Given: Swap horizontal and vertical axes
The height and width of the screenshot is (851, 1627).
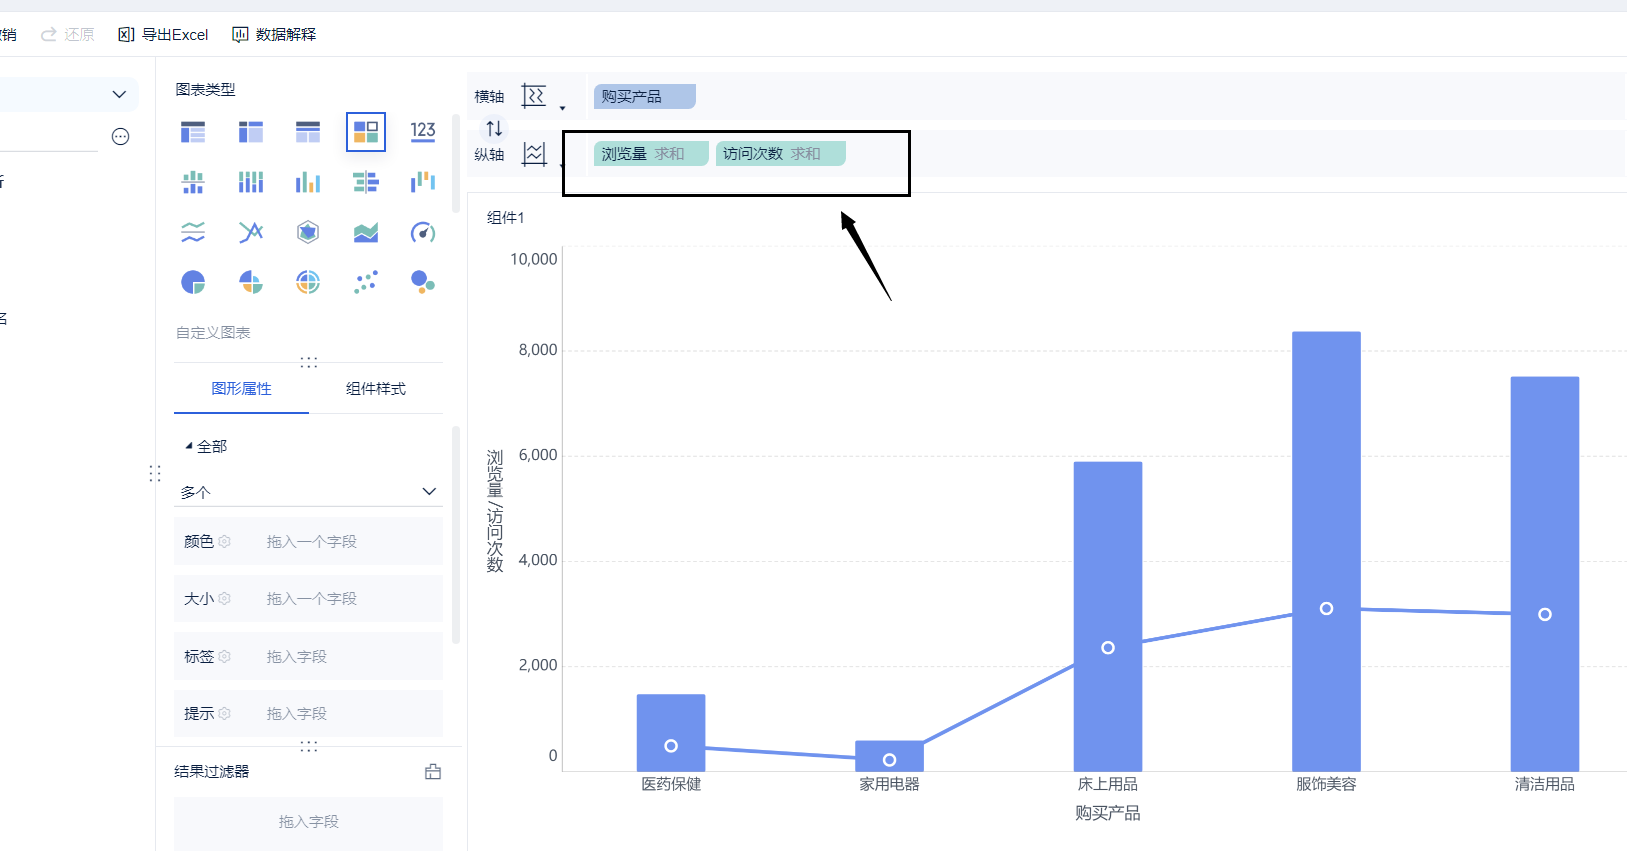Looking at the screenshot, I should (x=494, y=128).
